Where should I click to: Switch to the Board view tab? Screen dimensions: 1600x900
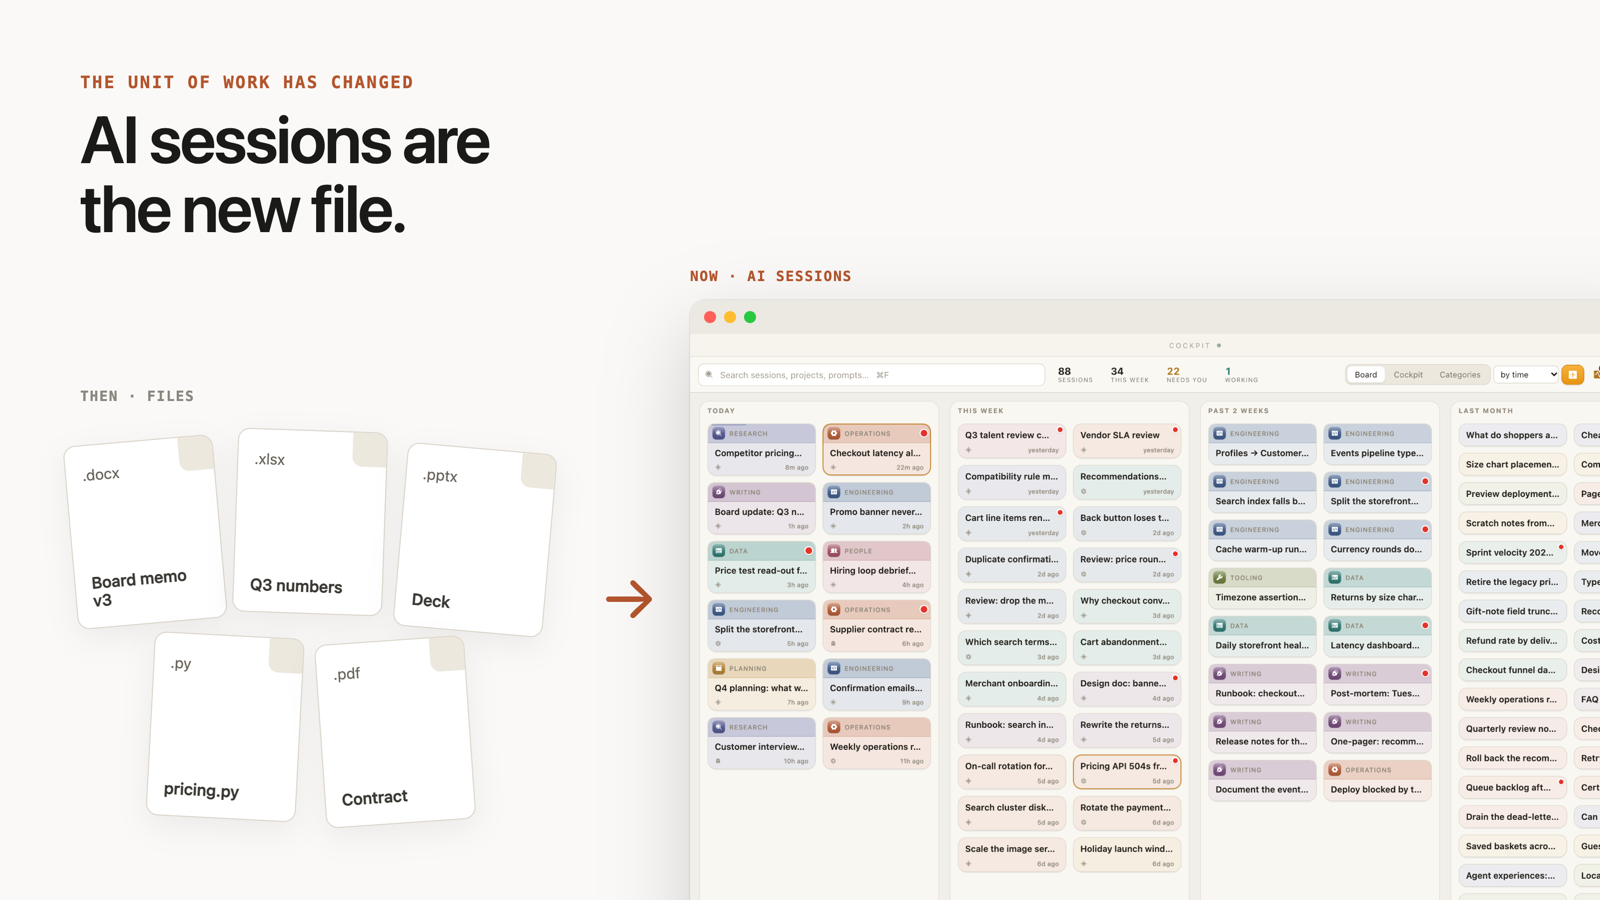click(x=1366, y=375)
